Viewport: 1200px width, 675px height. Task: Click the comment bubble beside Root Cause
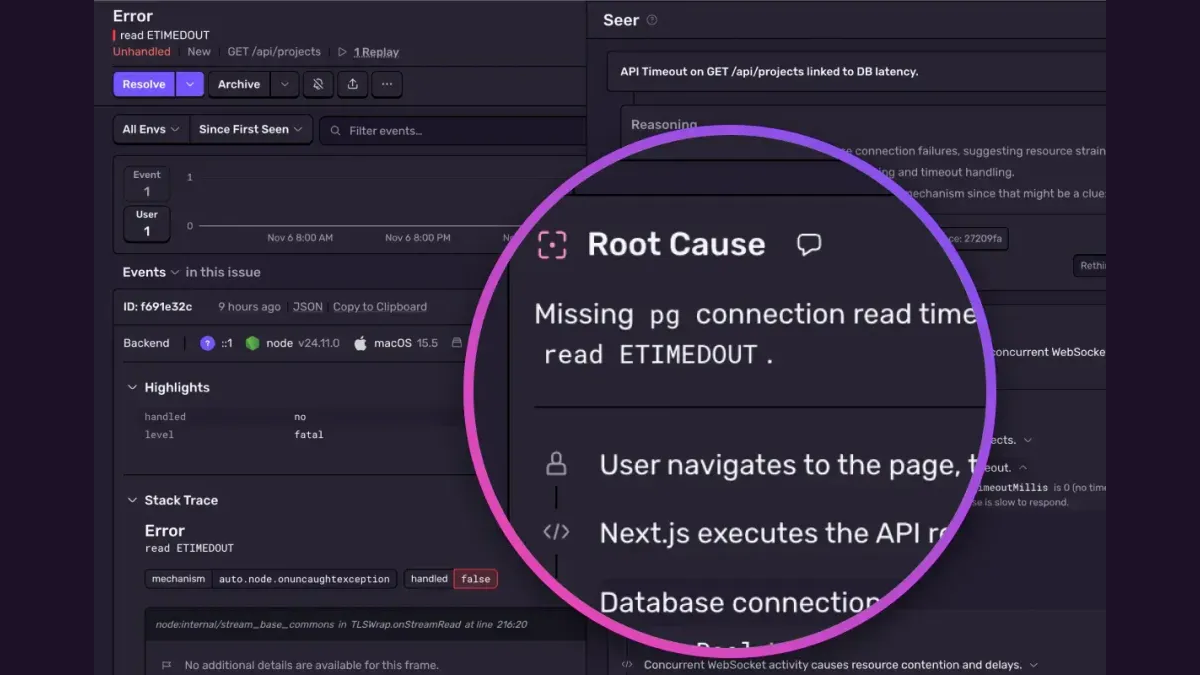pyautogui.click(x=809, y=244)
